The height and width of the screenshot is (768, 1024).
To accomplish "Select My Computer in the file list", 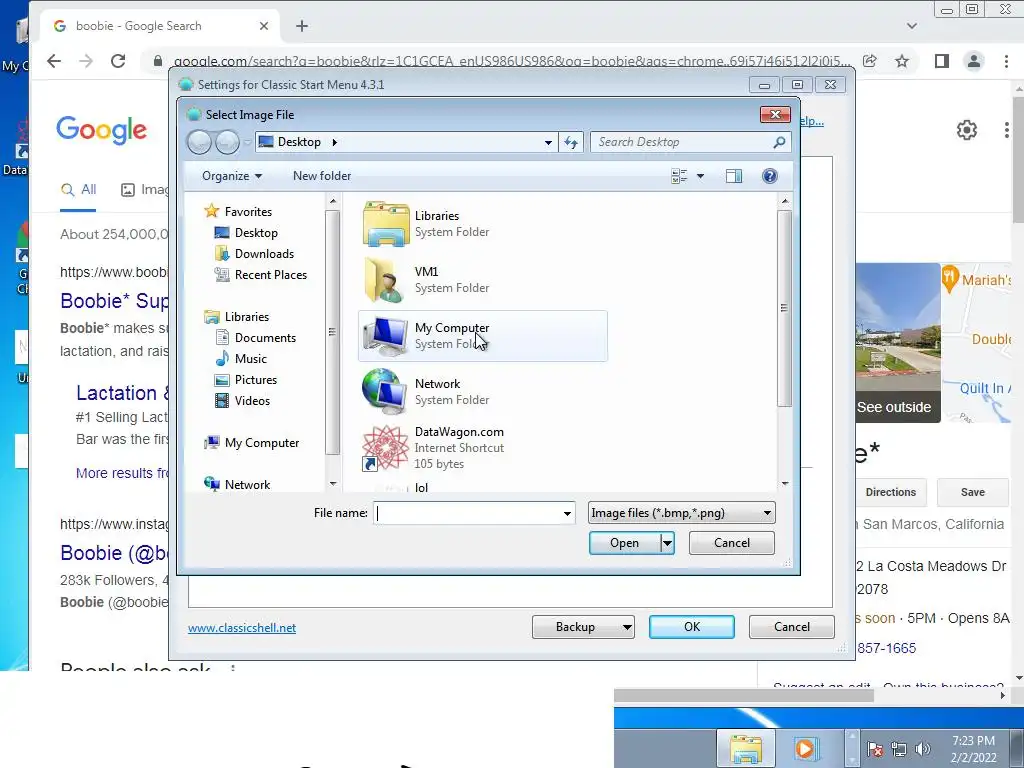I will click(x=483, y=336).
